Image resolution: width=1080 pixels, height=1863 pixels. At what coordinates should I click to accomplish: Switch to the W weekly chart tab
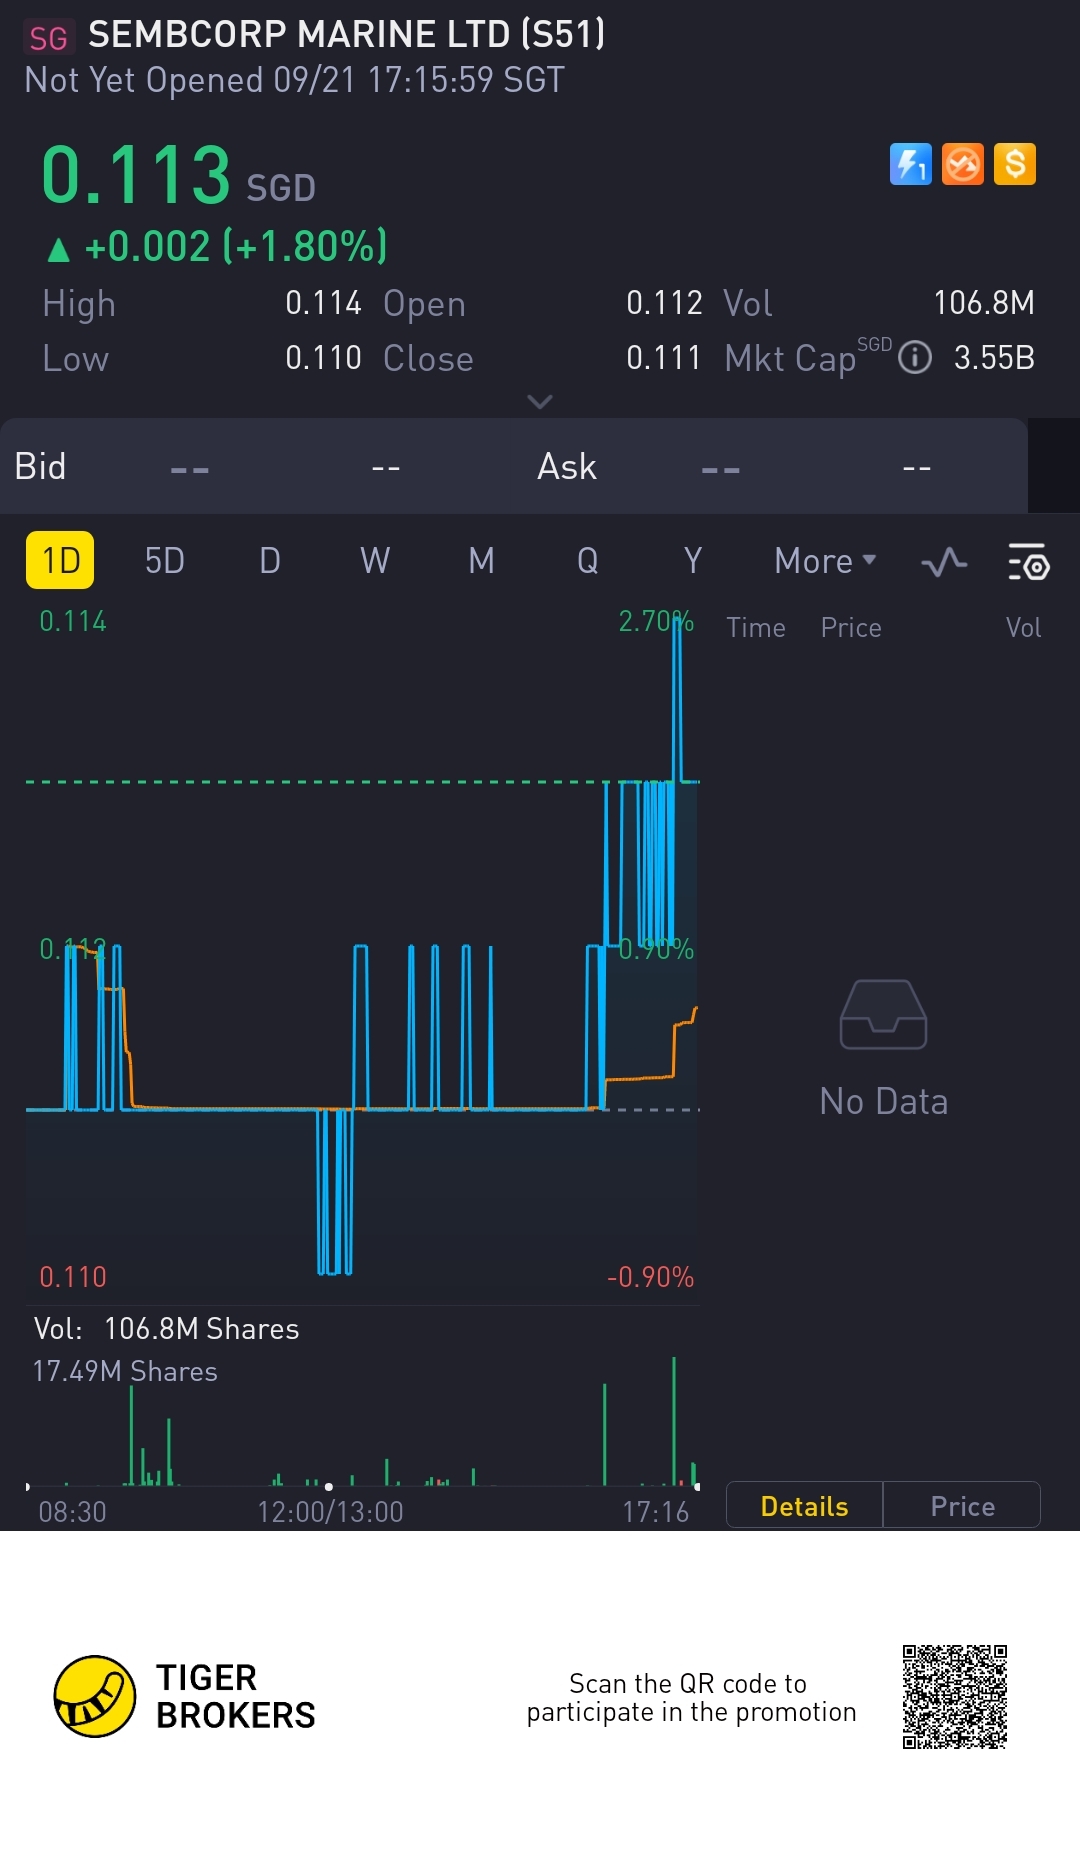pos(375,561)
